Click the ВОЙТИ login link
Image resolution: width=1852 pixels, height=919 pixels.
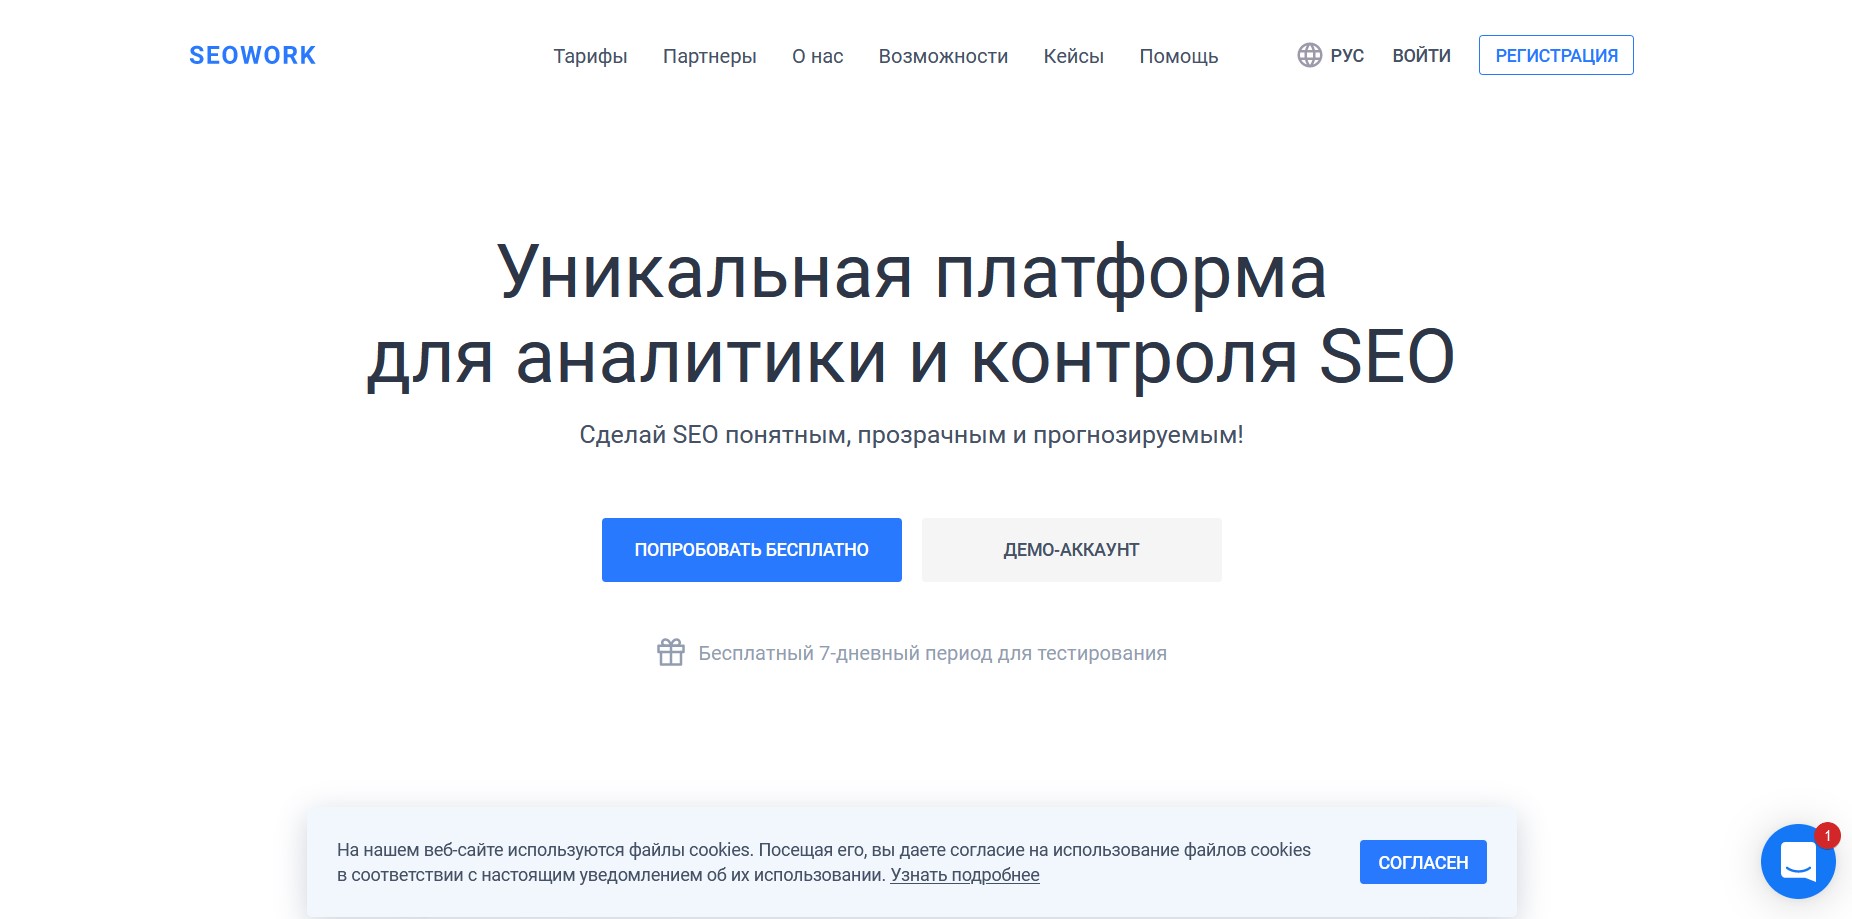tap(1421, 56)
